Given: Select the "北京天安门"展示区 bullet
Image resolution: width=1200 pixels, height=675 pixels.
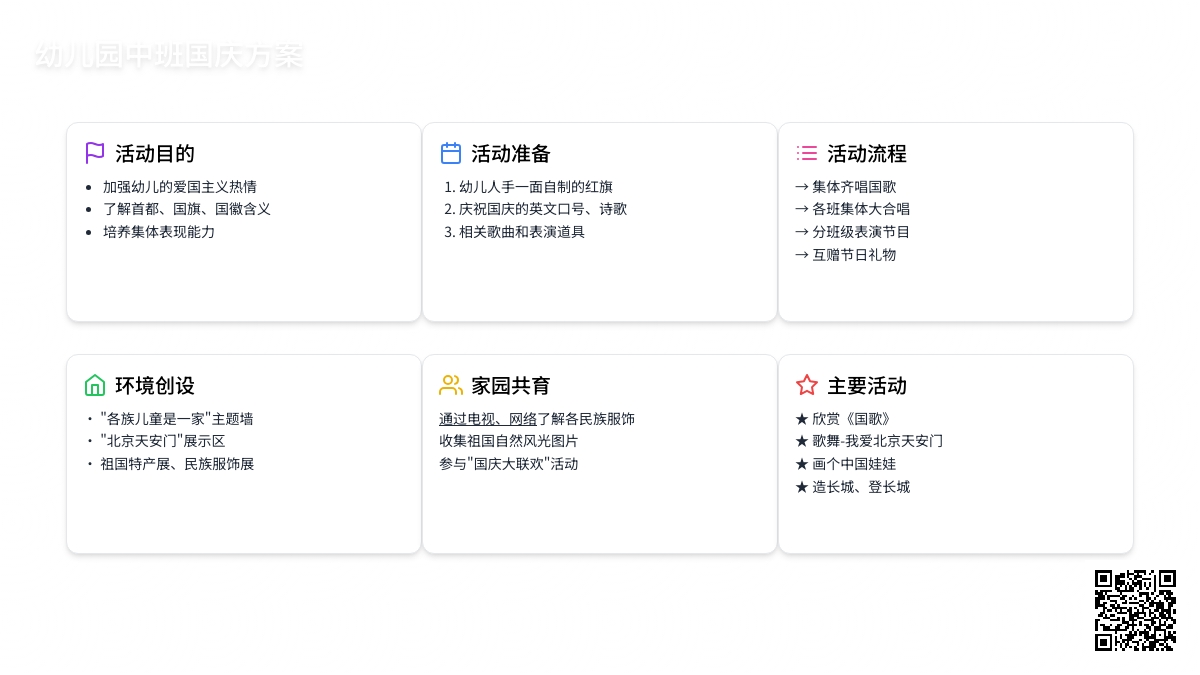Looking at the screenshot, I should point(163,441).
